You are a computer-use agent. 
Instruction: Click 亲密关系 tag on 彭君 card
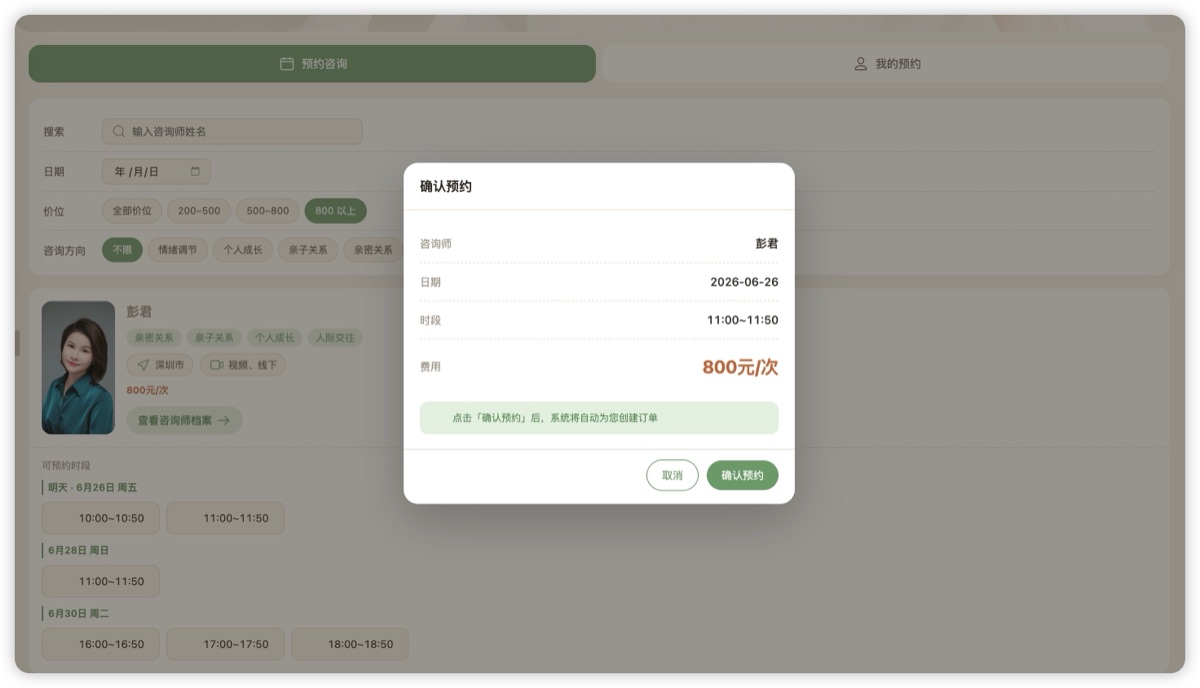click(154, 338)
